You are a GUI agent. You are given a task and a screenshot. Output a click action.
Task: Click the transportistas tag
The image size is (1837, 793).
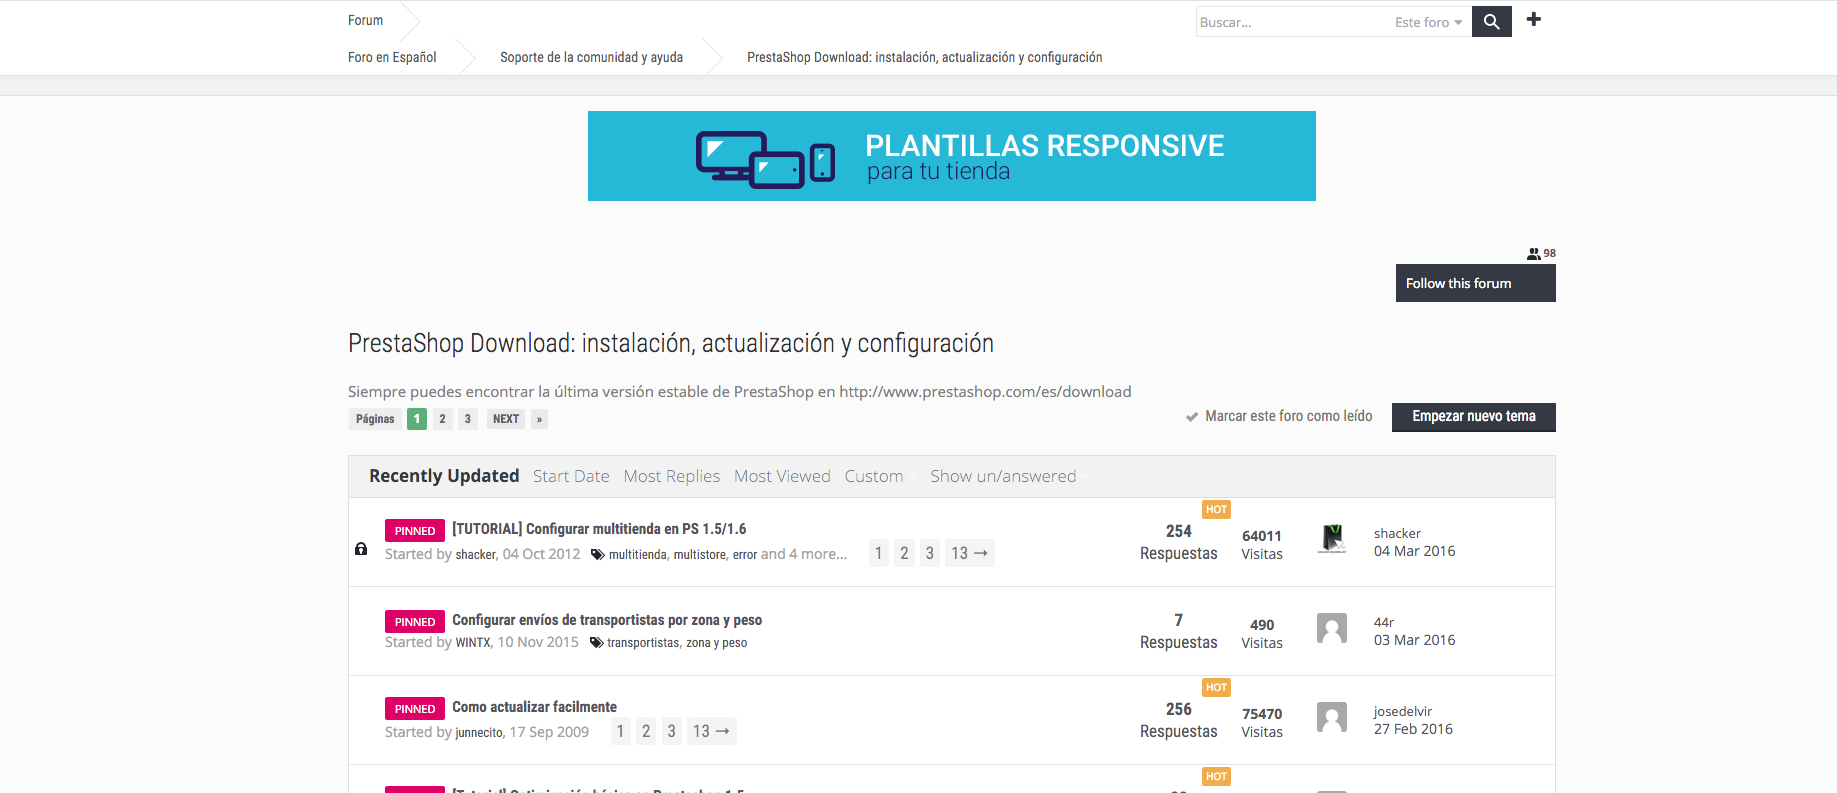point(642,643)
